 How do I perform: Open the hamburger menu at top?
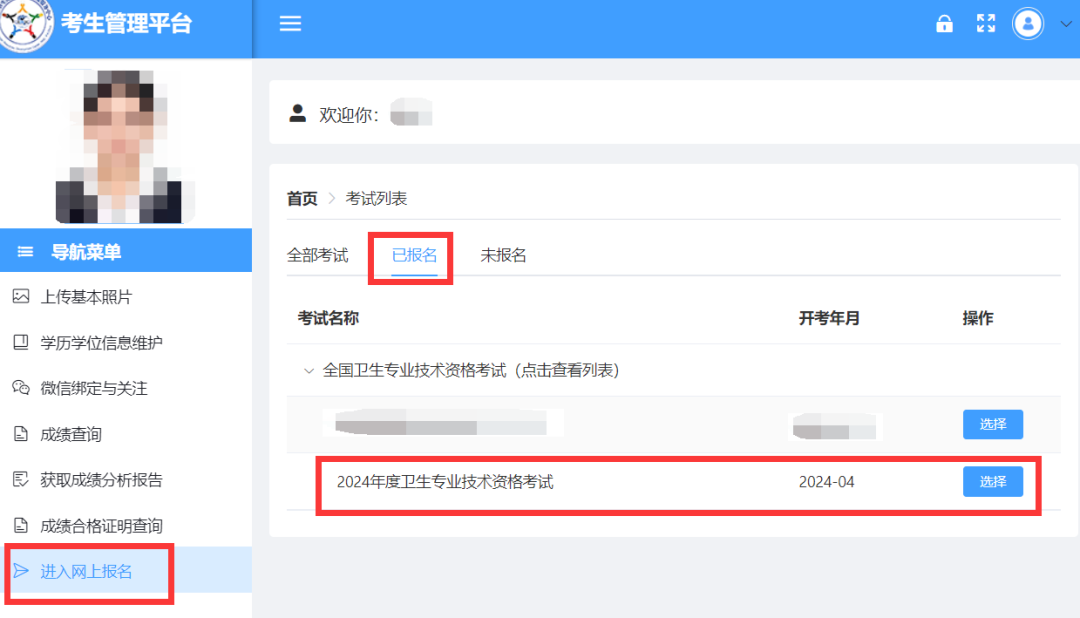[x=290, y=23]
